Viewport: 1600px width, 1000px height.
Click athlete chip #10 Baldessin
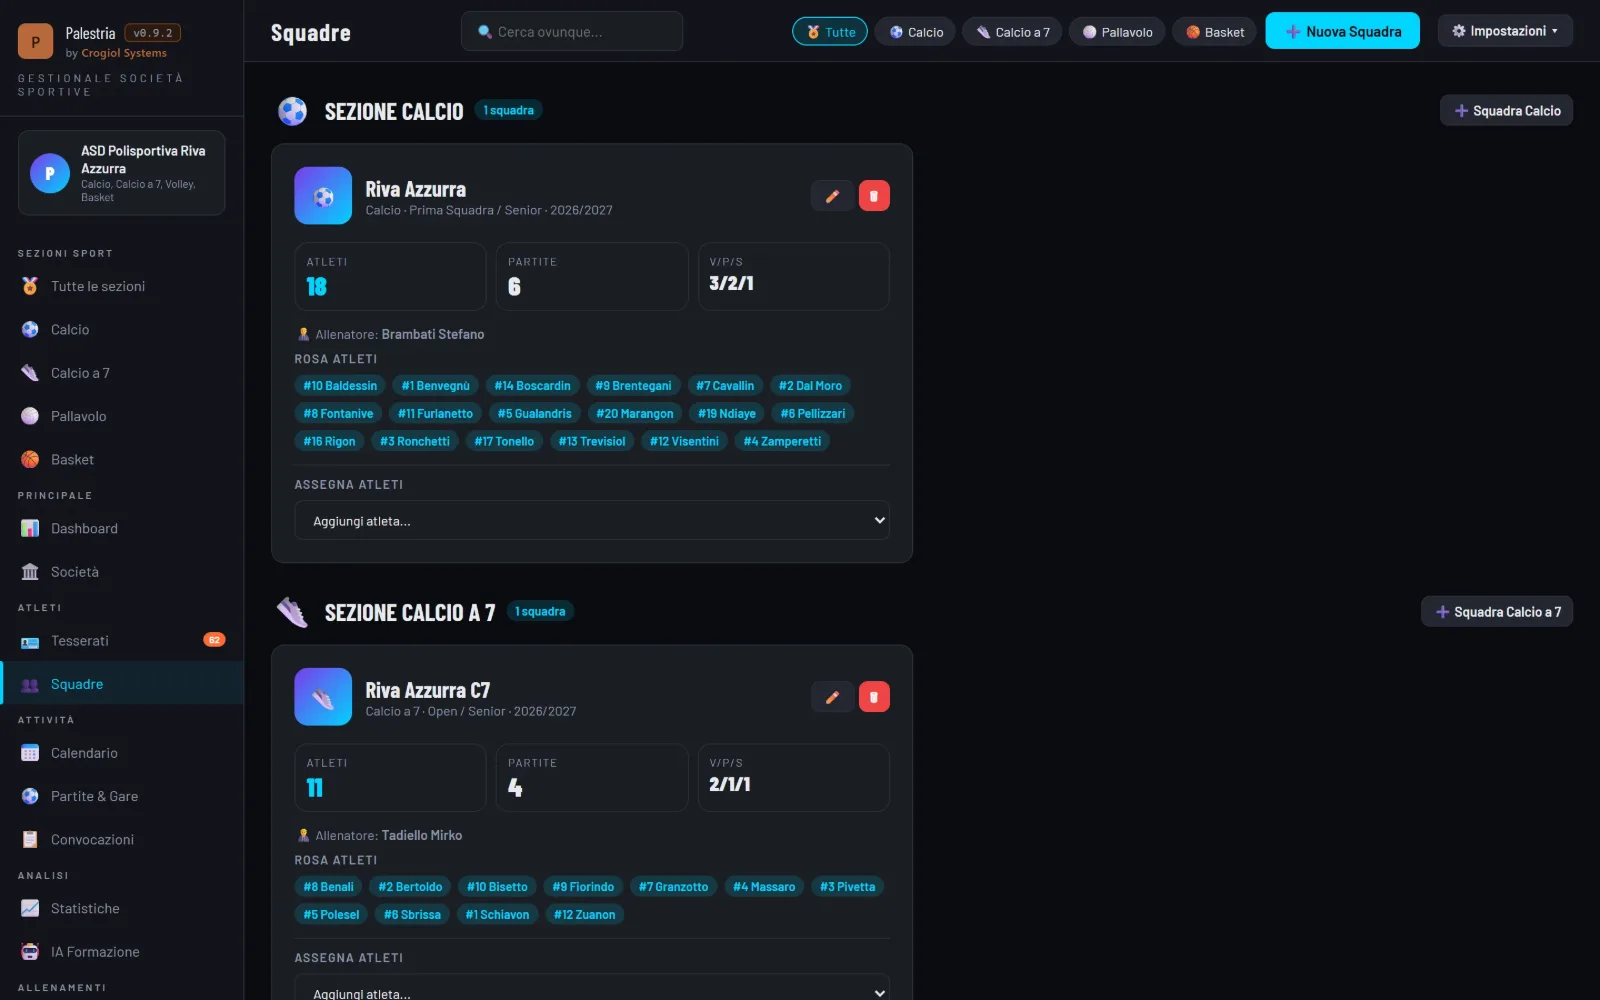(340, 386)
